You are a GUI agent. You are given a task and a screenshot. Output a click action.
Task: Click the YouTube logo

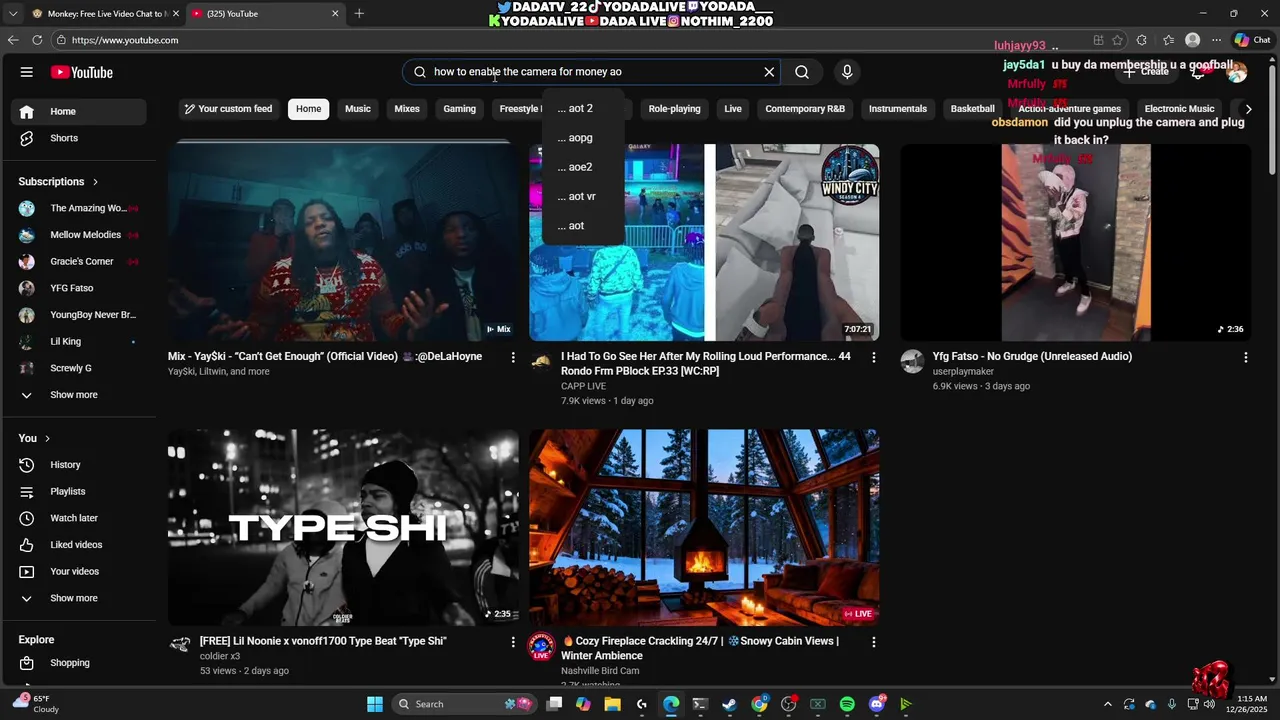[82, 72]
